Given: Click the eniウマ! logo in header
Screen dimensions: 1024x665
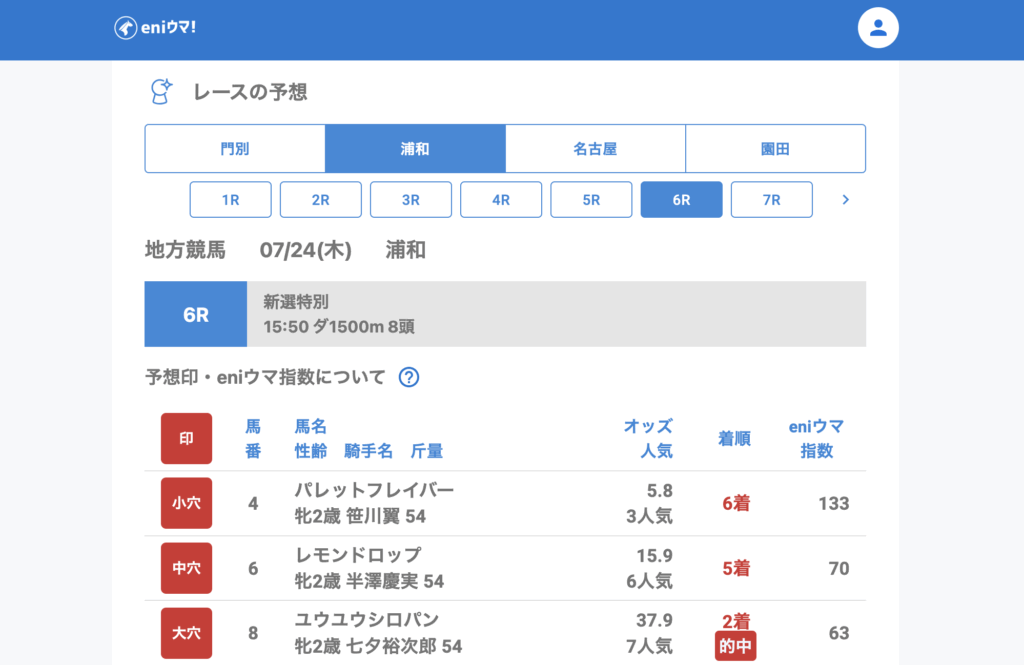Looking at the screenshot, I should coord(155,28).
